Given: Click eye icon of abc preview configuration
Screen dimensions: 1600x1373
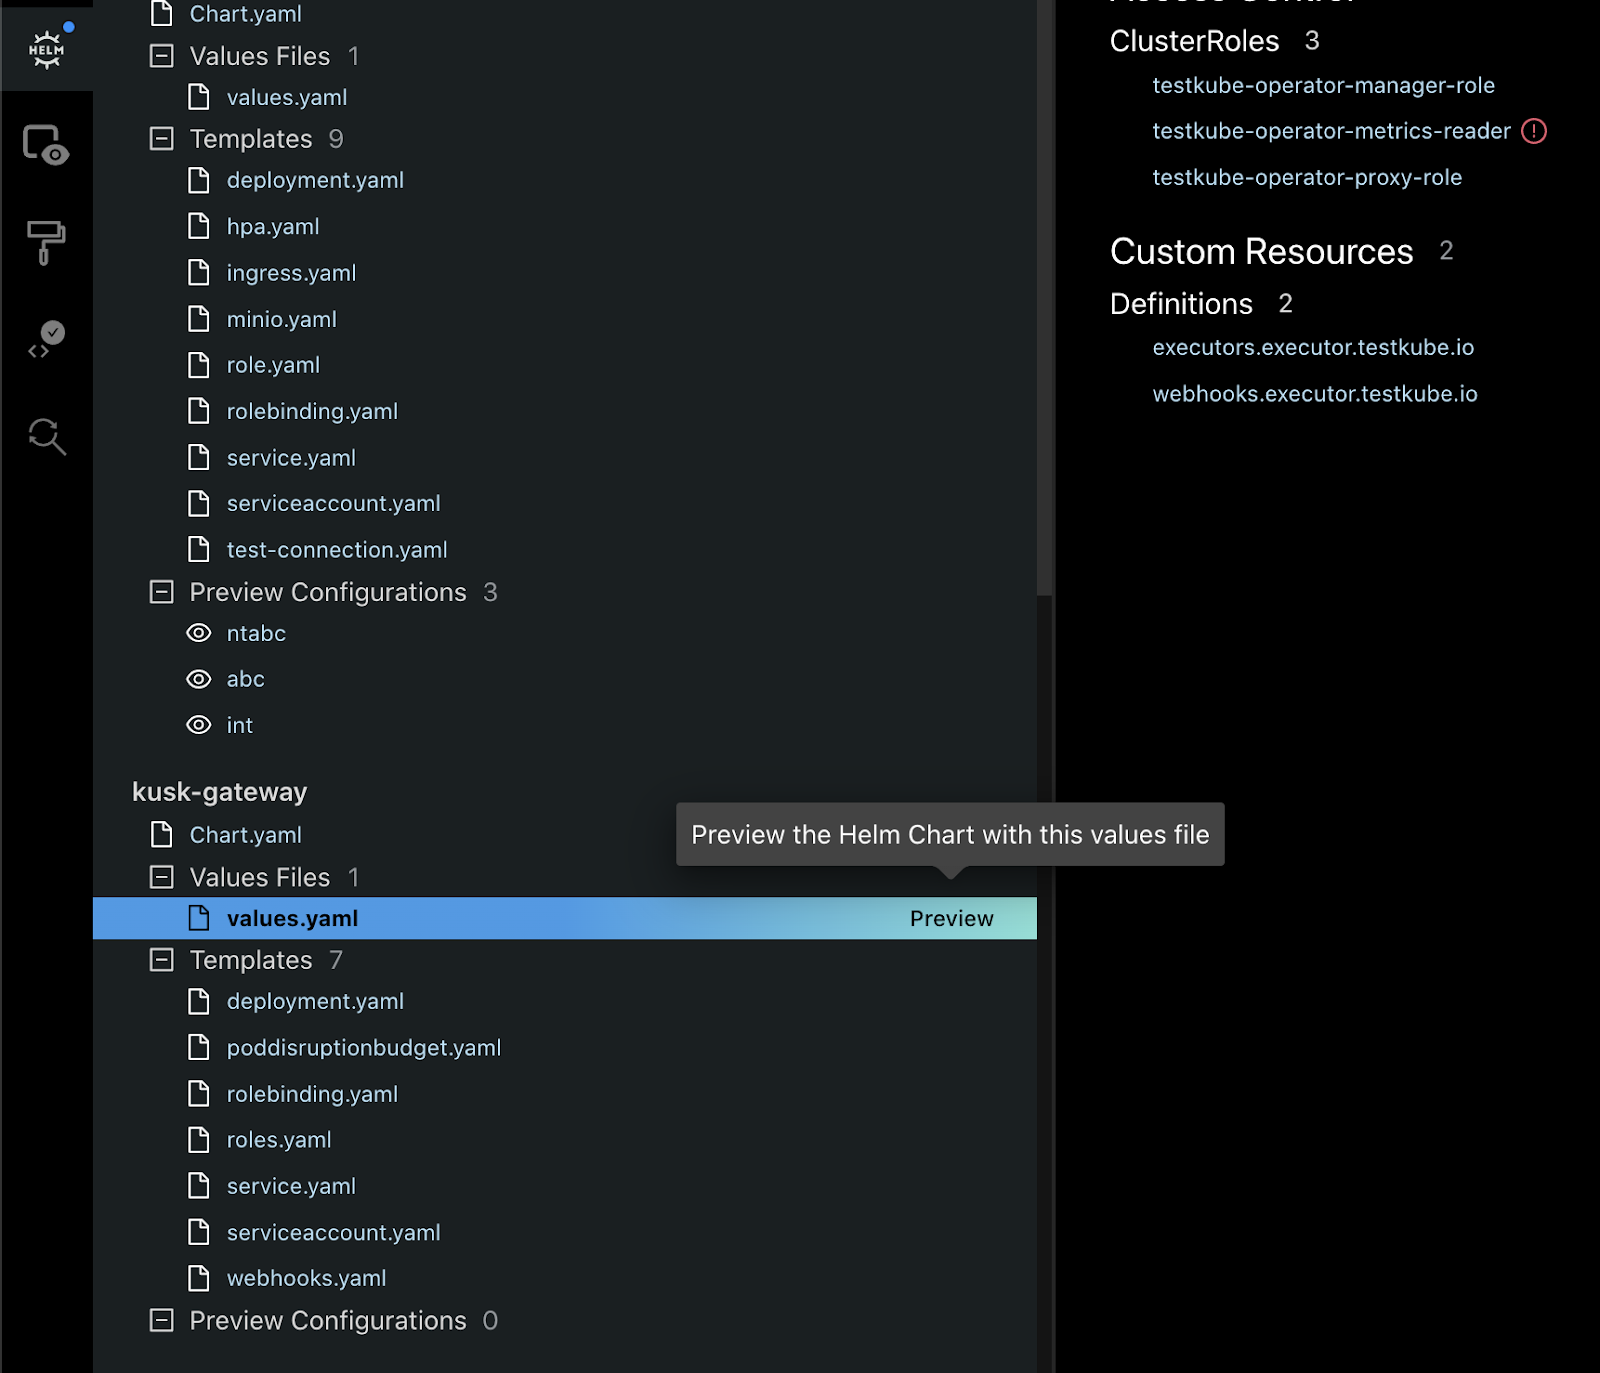Looking at the screenshot, I should coord(199,679).
